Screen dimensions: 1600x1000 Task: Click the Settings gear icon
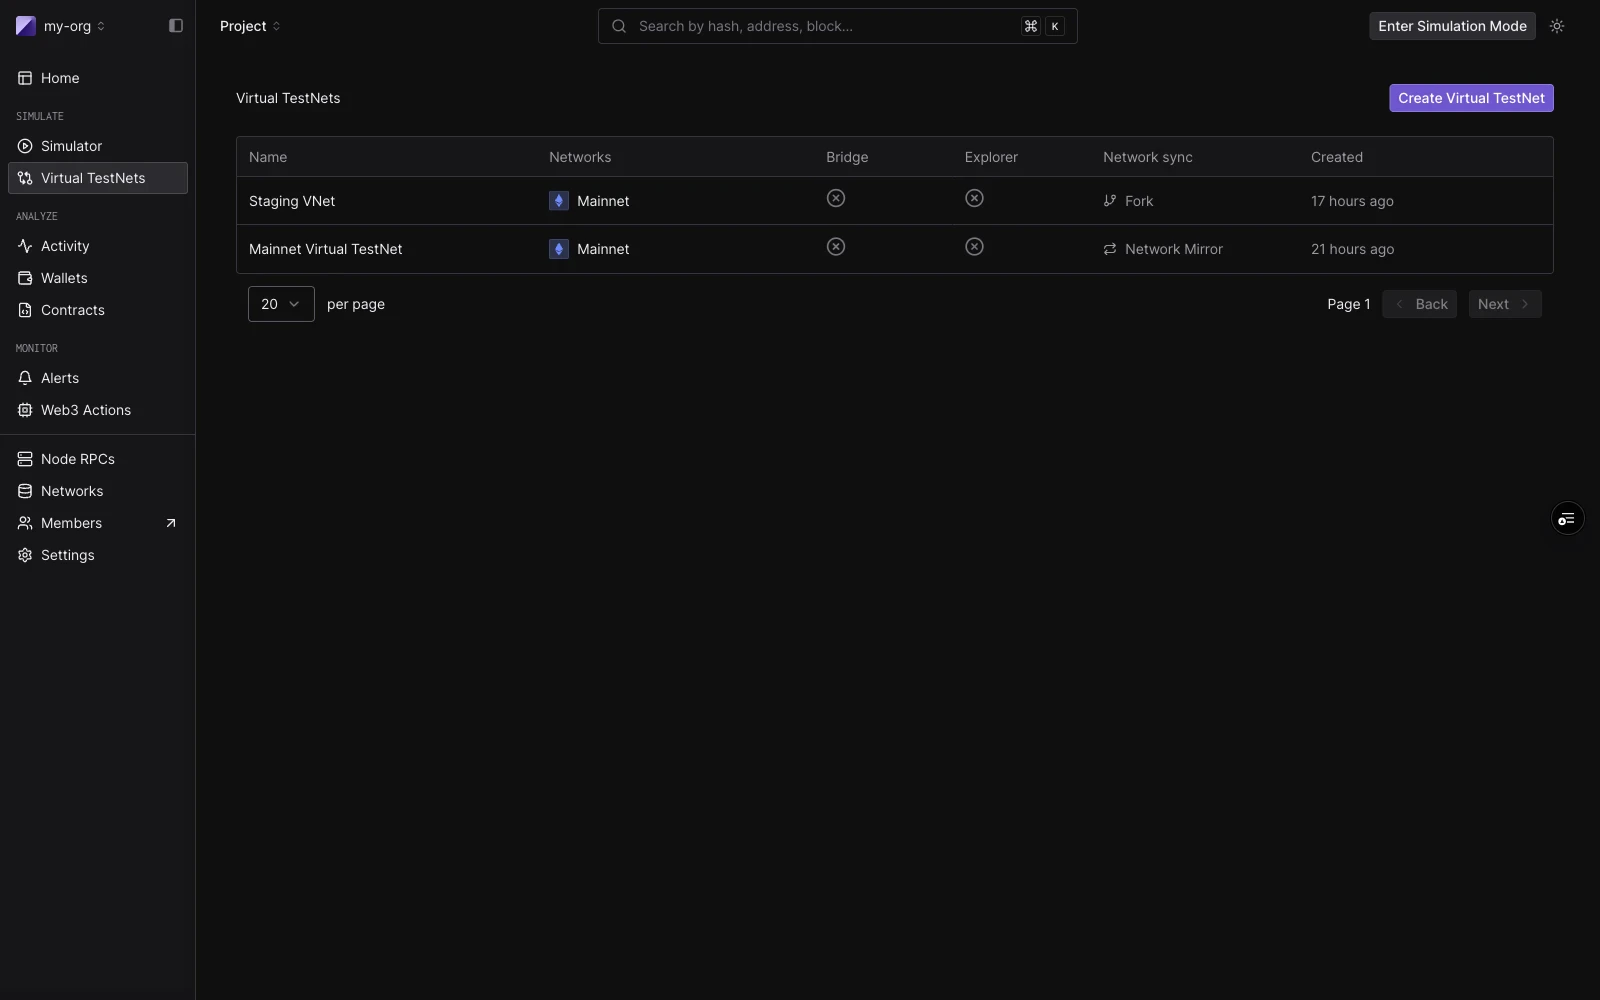(x=25, y=555)
